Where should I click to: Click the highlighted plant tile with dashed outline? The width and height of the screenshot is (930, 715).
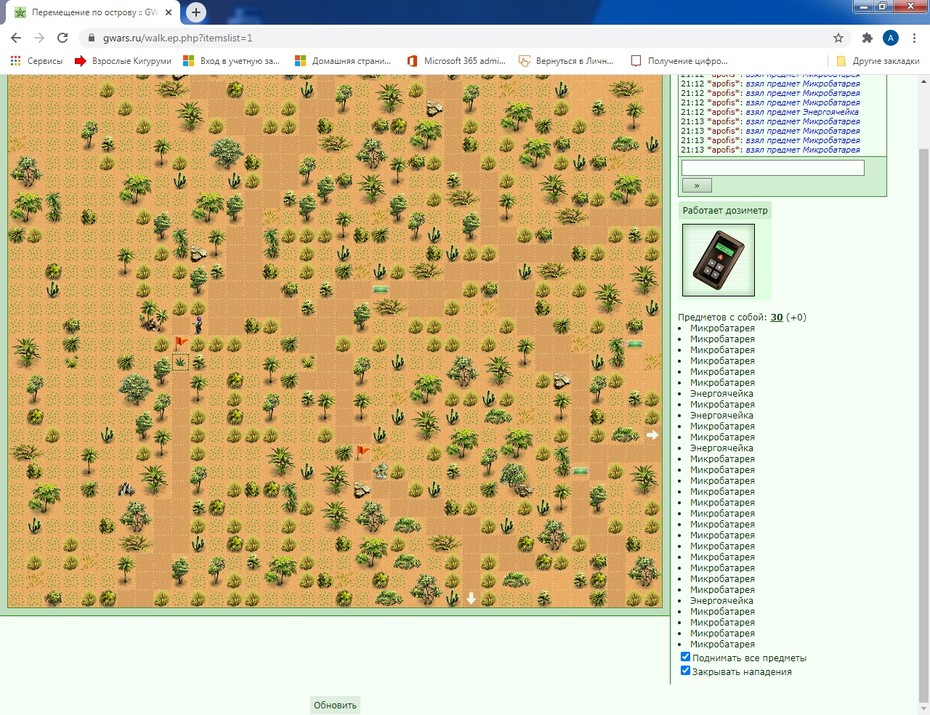click(x=180, y=362)
